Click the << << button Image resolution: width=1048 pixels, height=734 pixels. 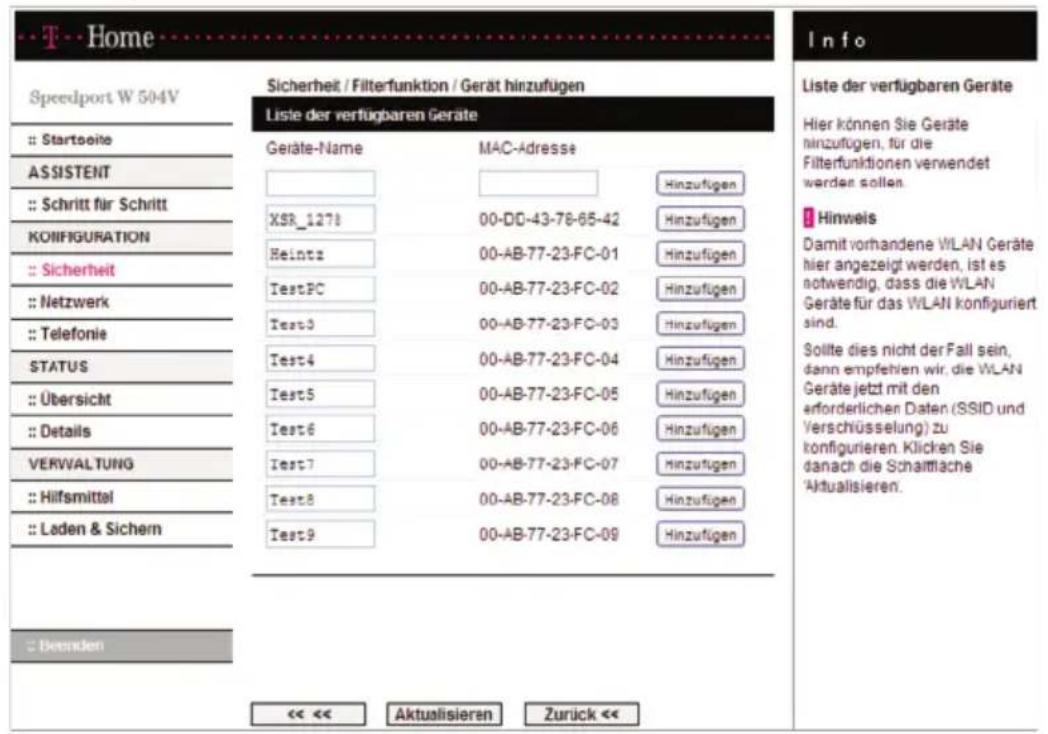tap(309, 714)
